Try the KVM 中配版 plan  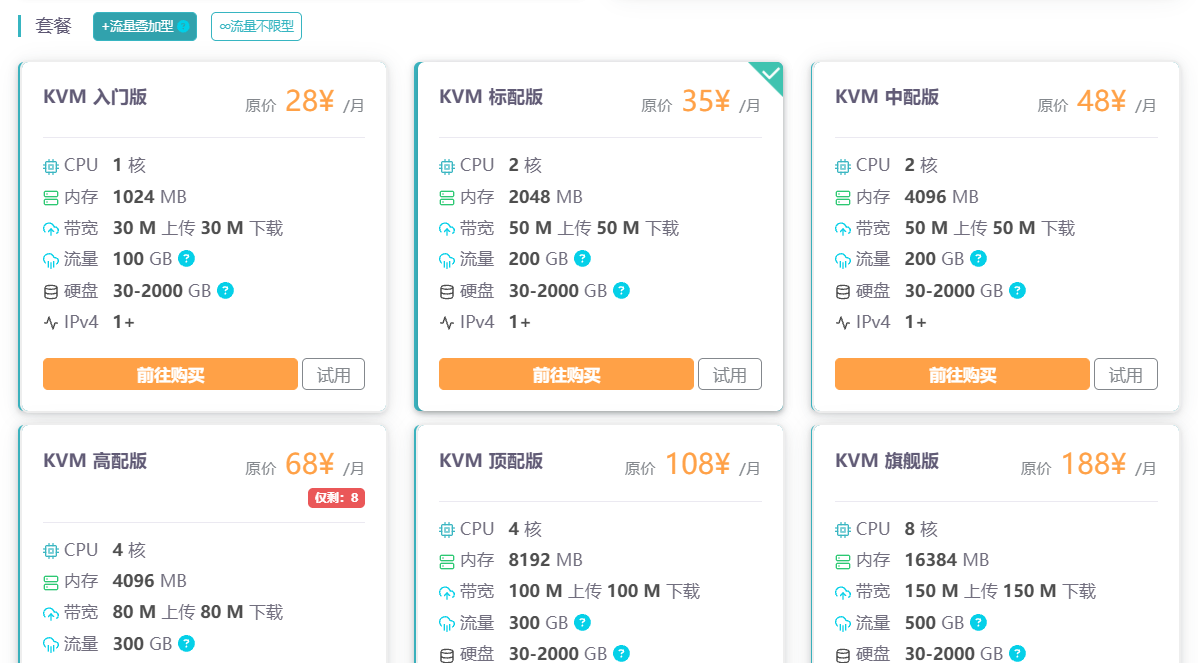click(x=1125, y=375)
